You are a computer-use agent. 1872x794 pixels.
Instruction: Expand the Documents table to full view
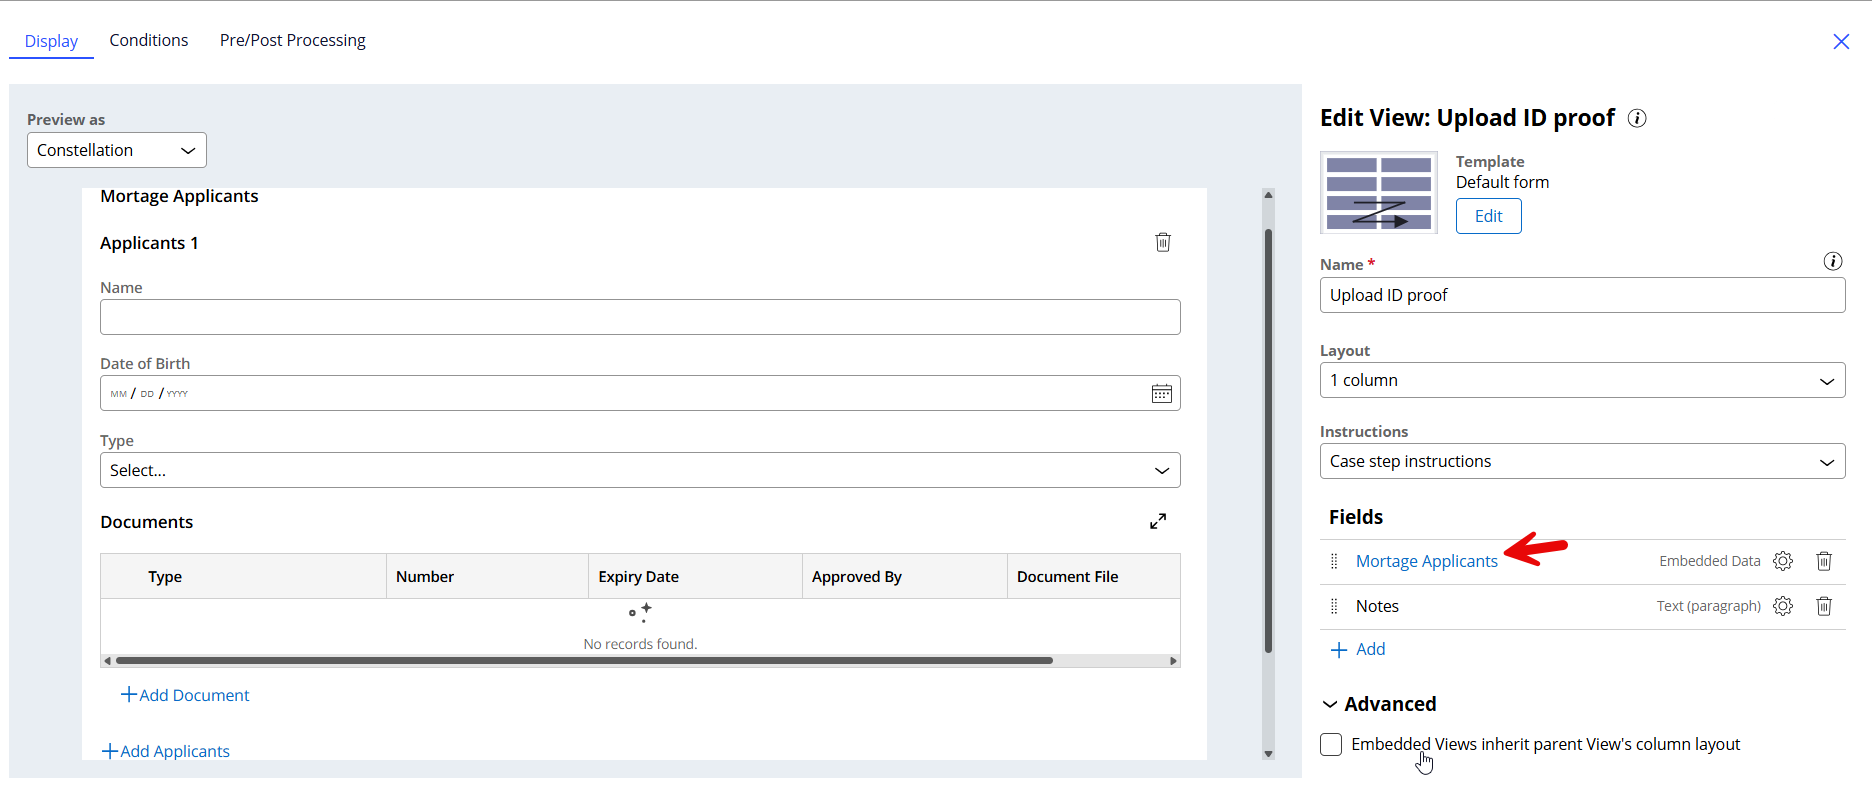(x=1158, y=521)
